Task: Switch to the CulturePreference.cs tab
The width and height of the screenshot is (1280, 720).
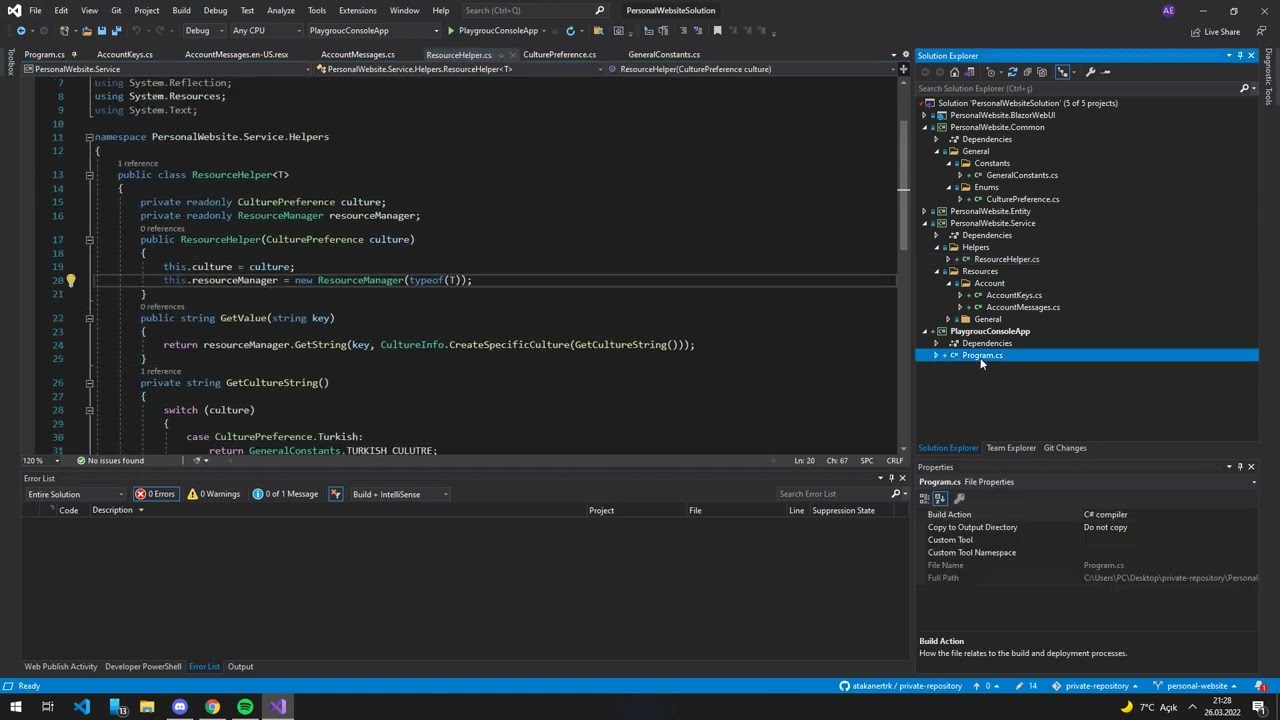Action: 559,55
